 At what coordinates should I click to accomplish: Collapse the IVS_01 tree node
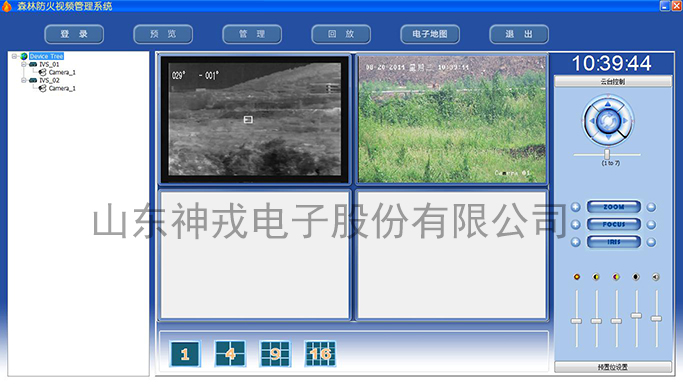click(24, 64)
